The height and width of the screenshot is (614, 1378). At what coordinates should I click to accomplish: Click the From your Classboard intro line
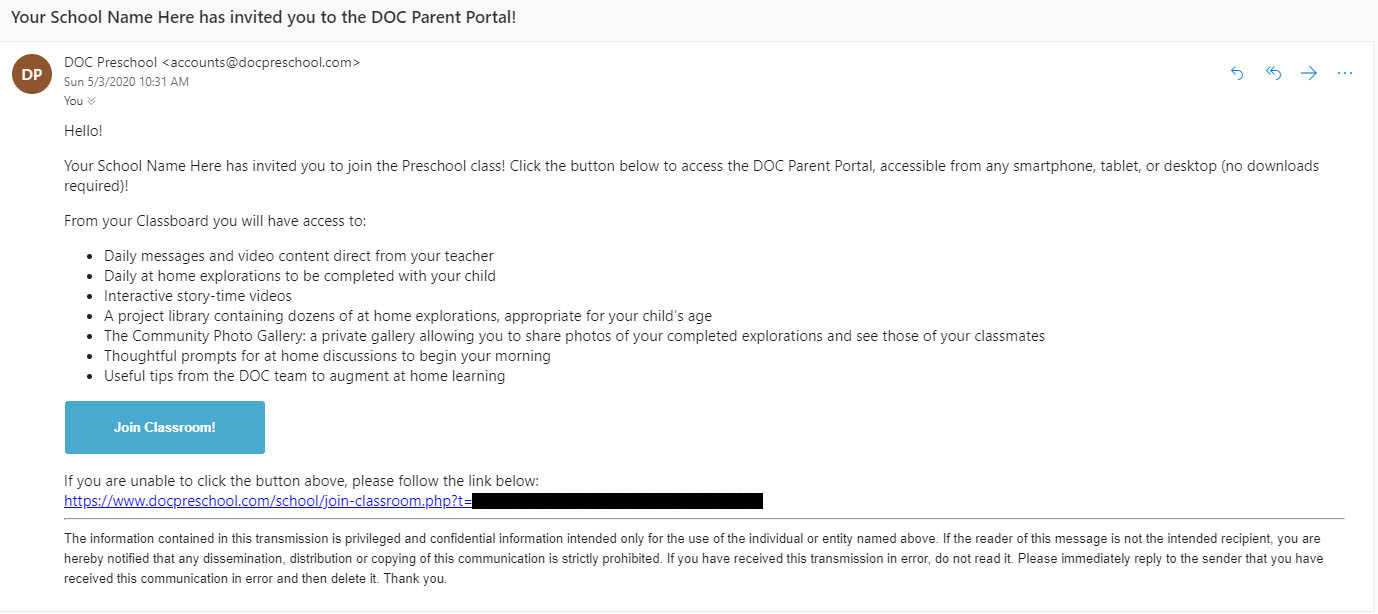click(x=215, y=220)
